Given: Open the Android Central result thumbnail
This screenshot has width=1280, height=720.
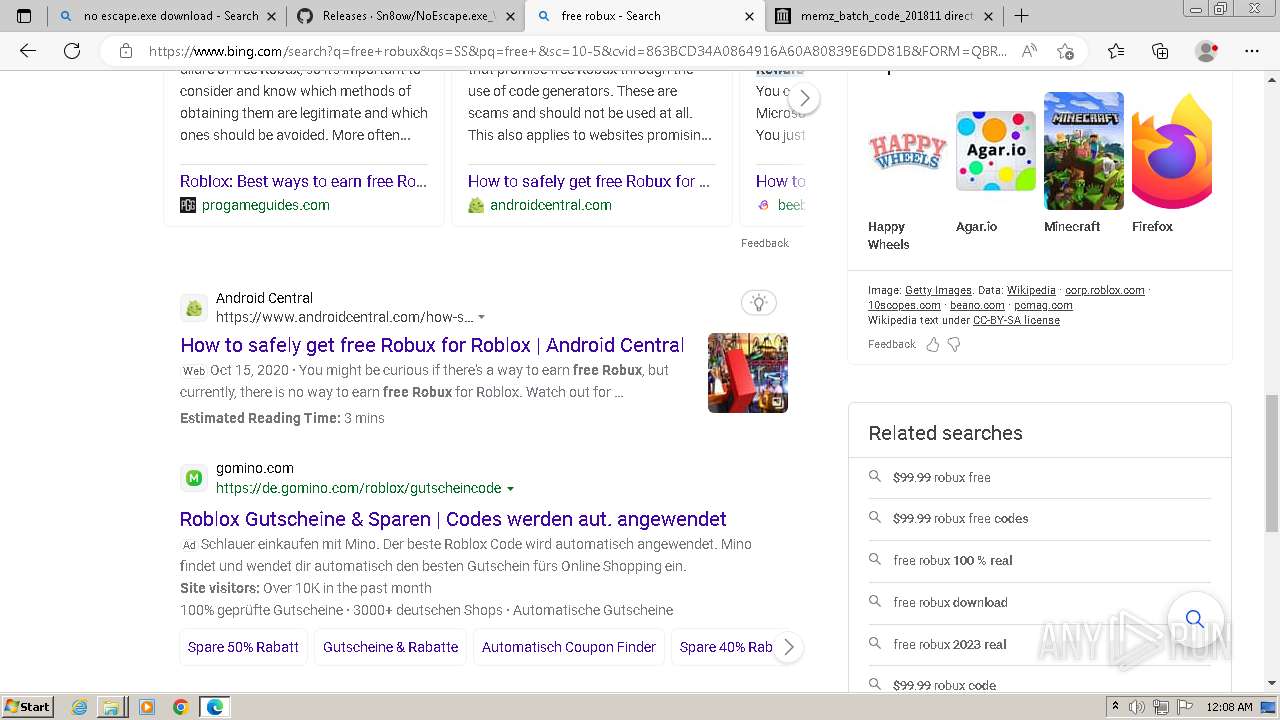Looking at the screenshot, I should click(748, 373).
